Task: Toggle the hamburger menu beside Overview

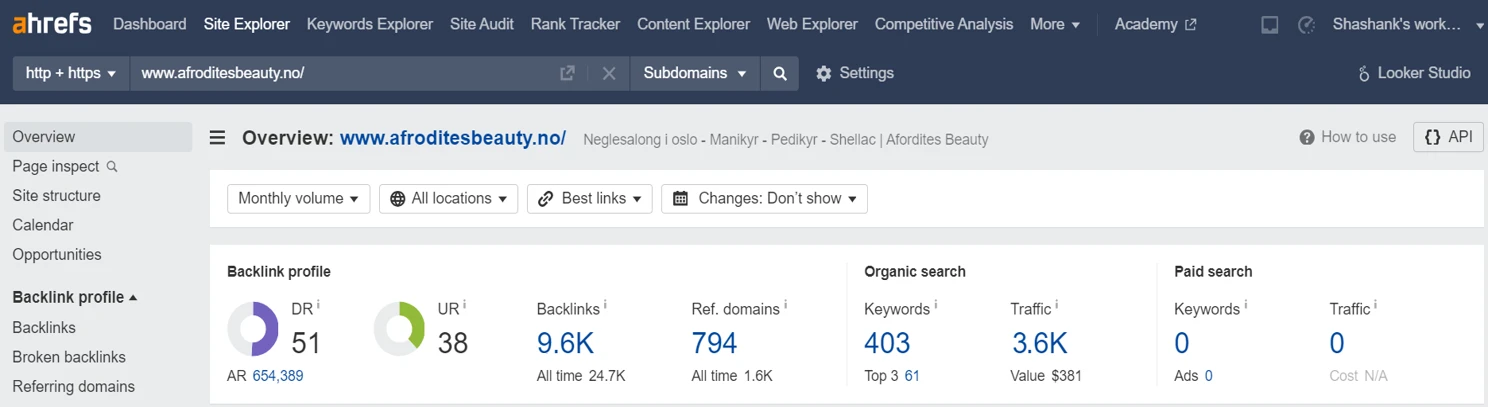Action: coord(217,138)
